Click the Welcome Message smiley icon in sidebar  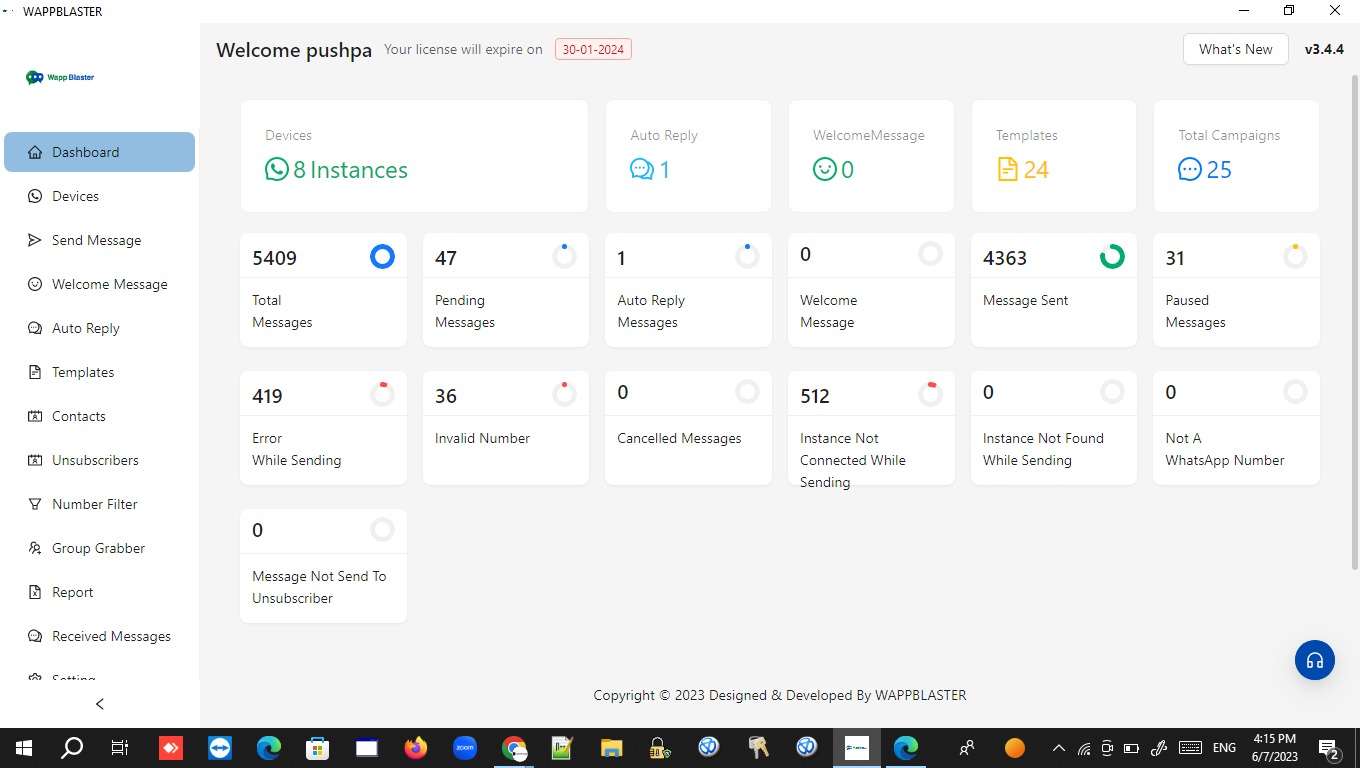click(x=35, y=284)
